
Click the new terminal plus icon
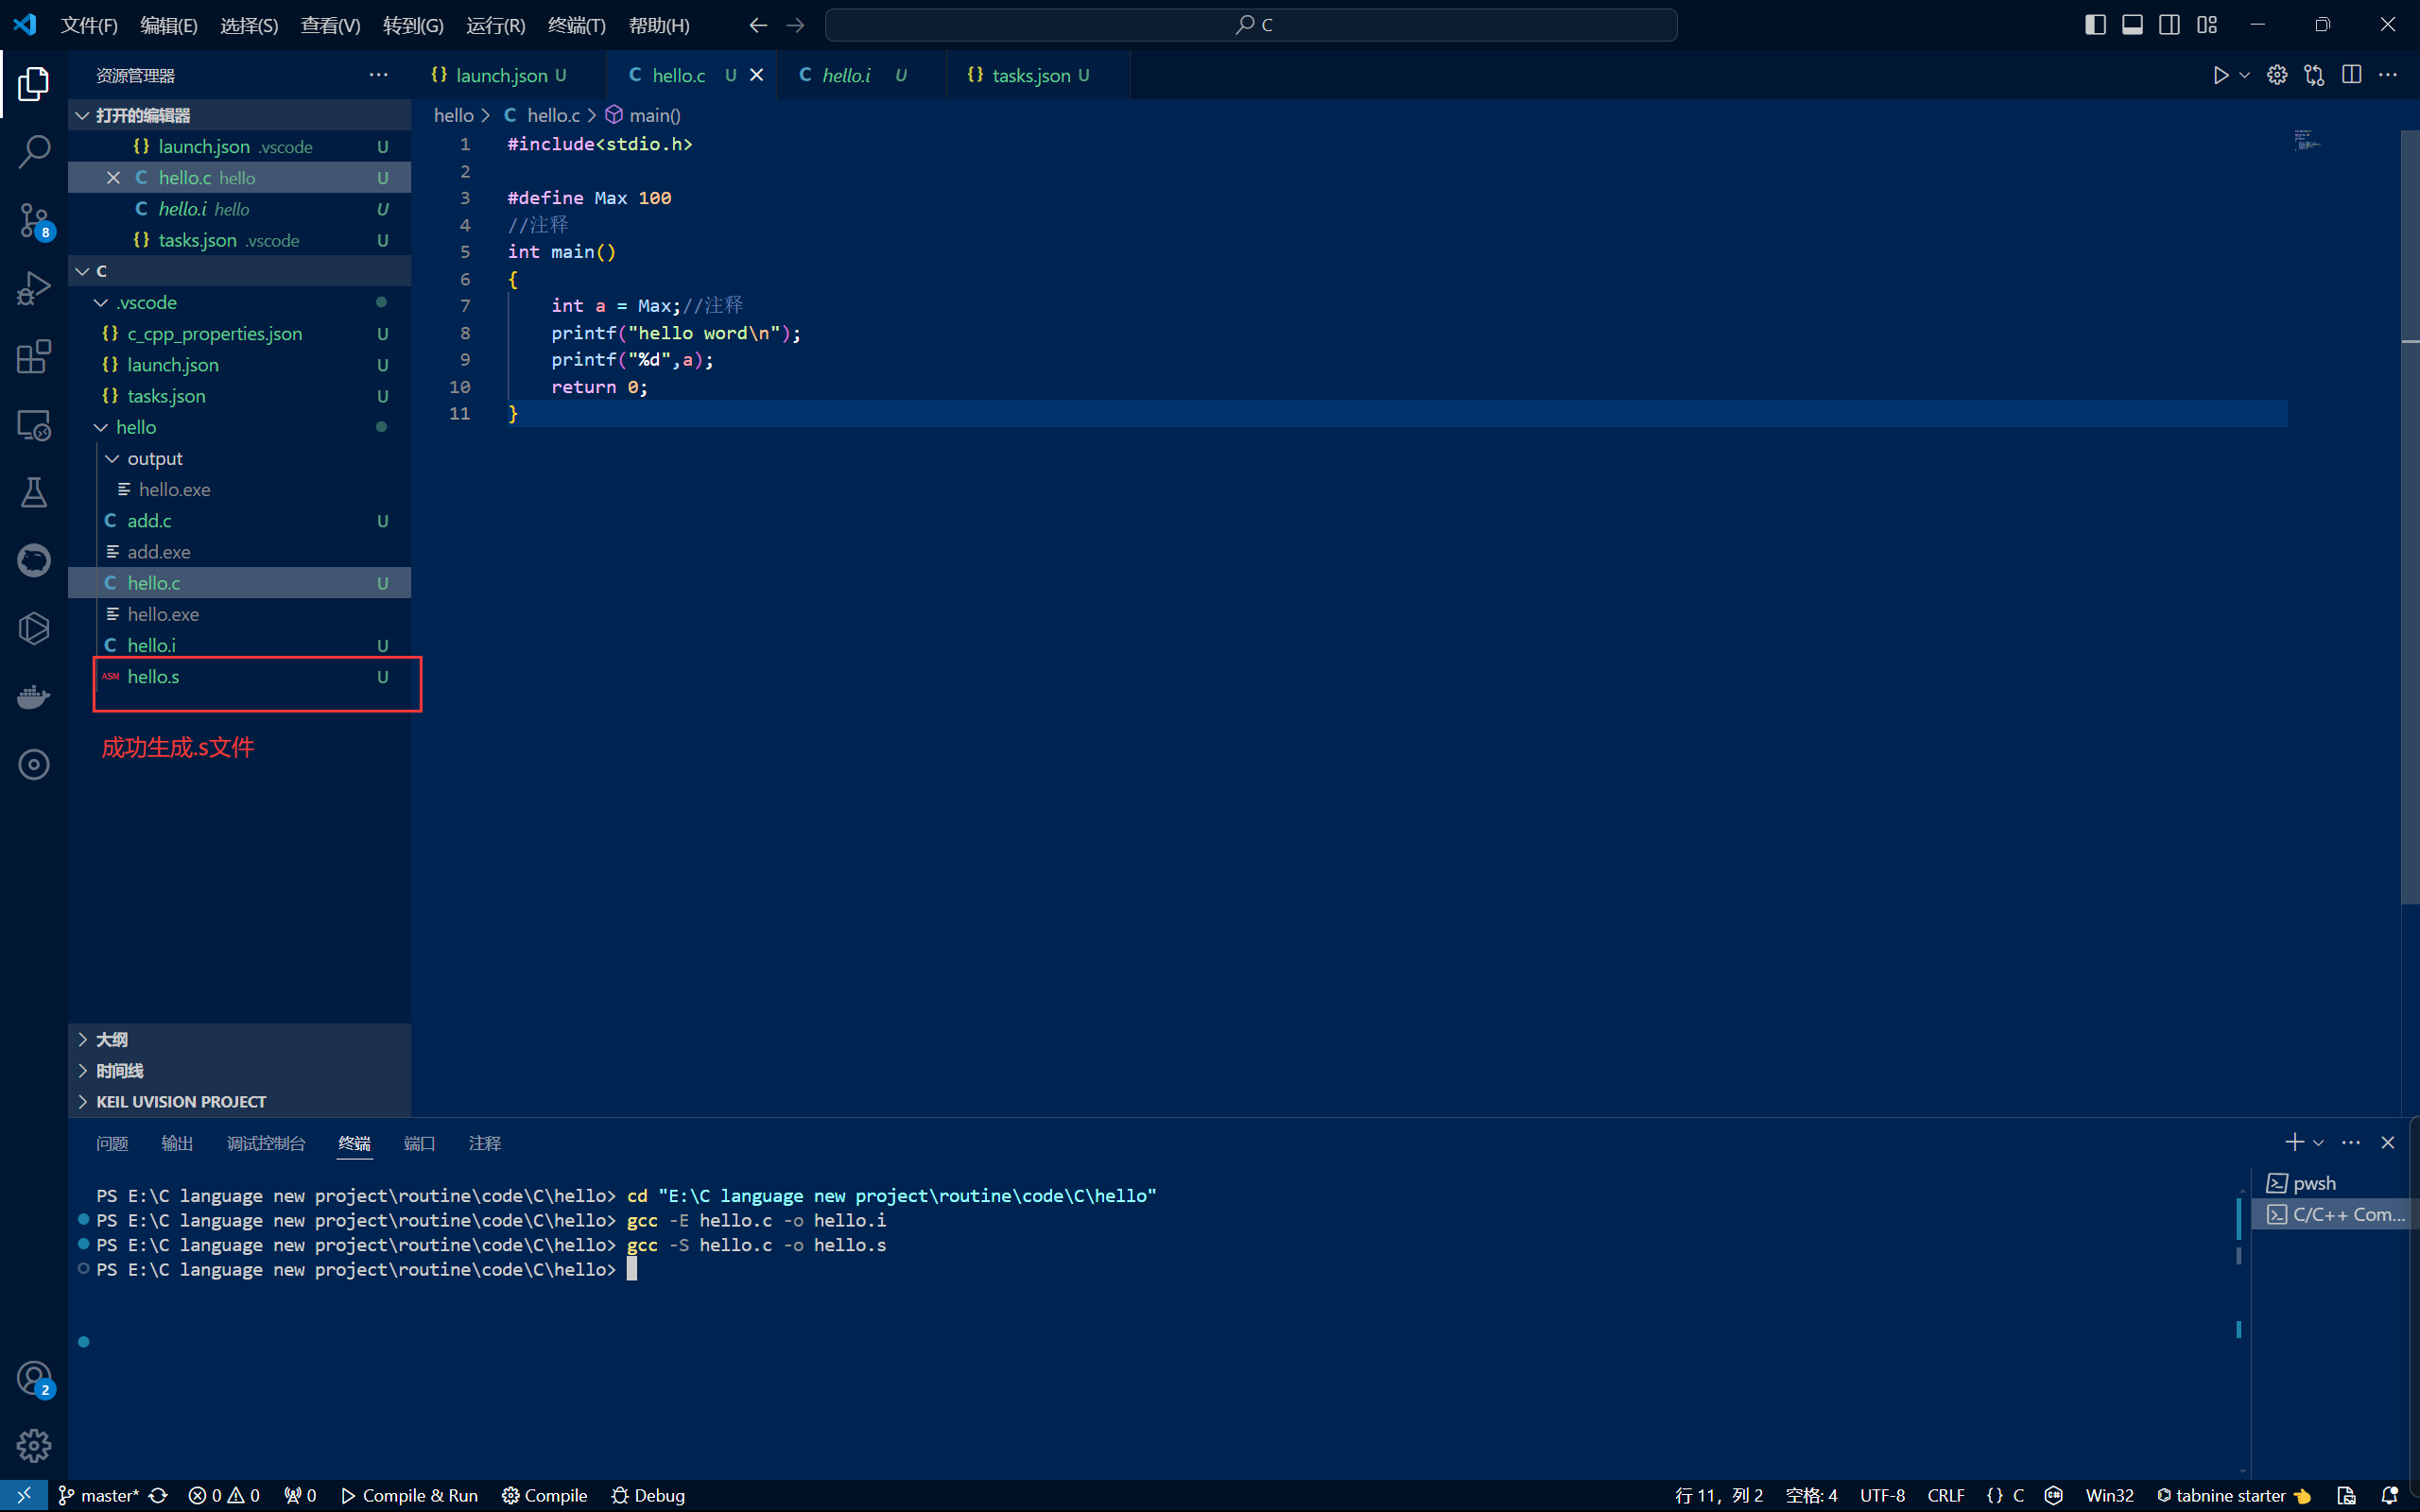pyautogui.click(x=2295, y=1142)
